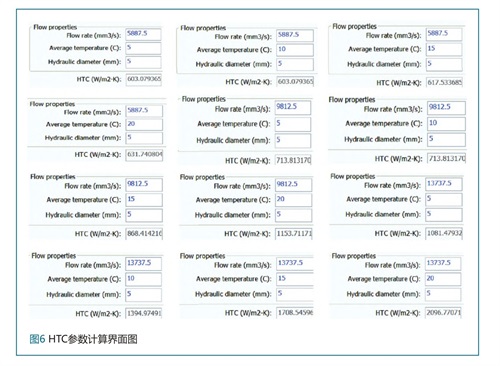Image resolution: width=500 pixels, height=366 pixels.
Task: Select the HTC output field reading 617.533685
Action: (444, 82)
